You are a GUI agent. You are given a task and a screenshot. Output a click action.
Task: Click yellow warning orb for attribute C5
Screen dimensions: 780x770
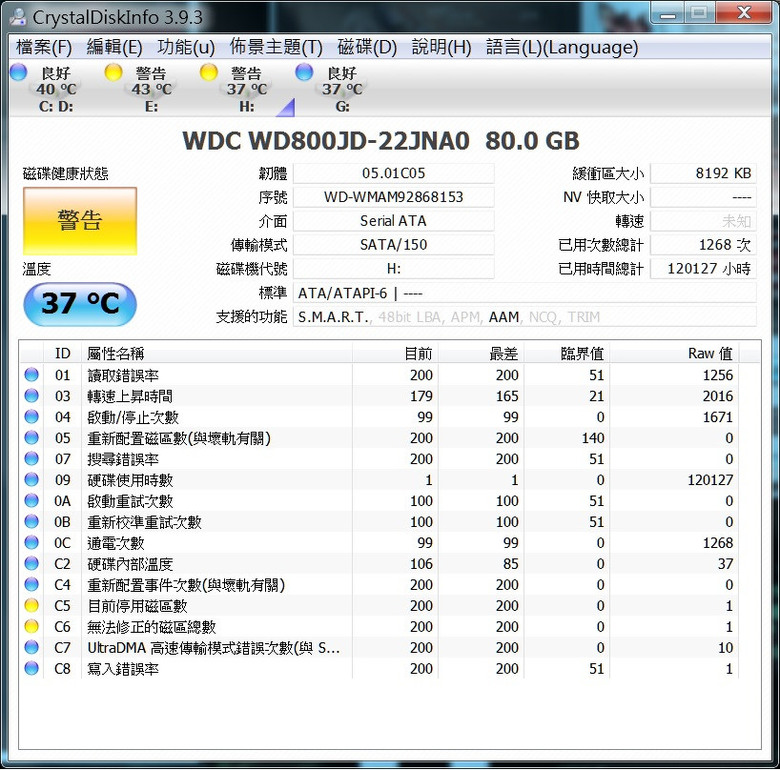coord(31,605)
